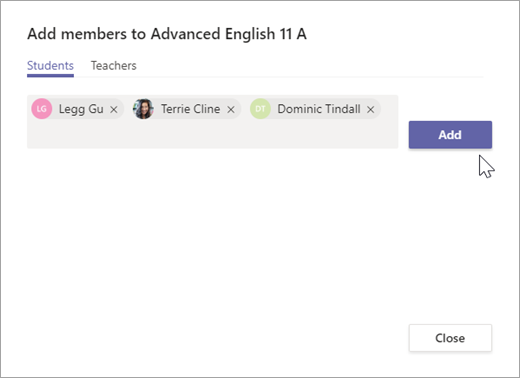Select the Students tab

tap(50, 66)
